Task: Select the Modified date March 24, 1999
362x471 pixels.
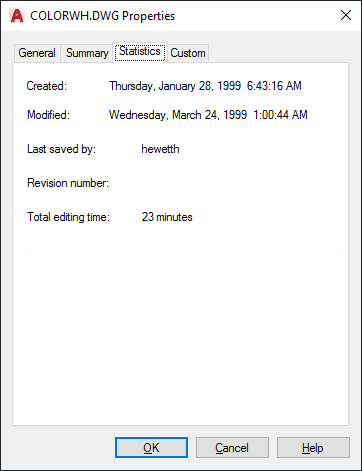Action: pos(208,115)
